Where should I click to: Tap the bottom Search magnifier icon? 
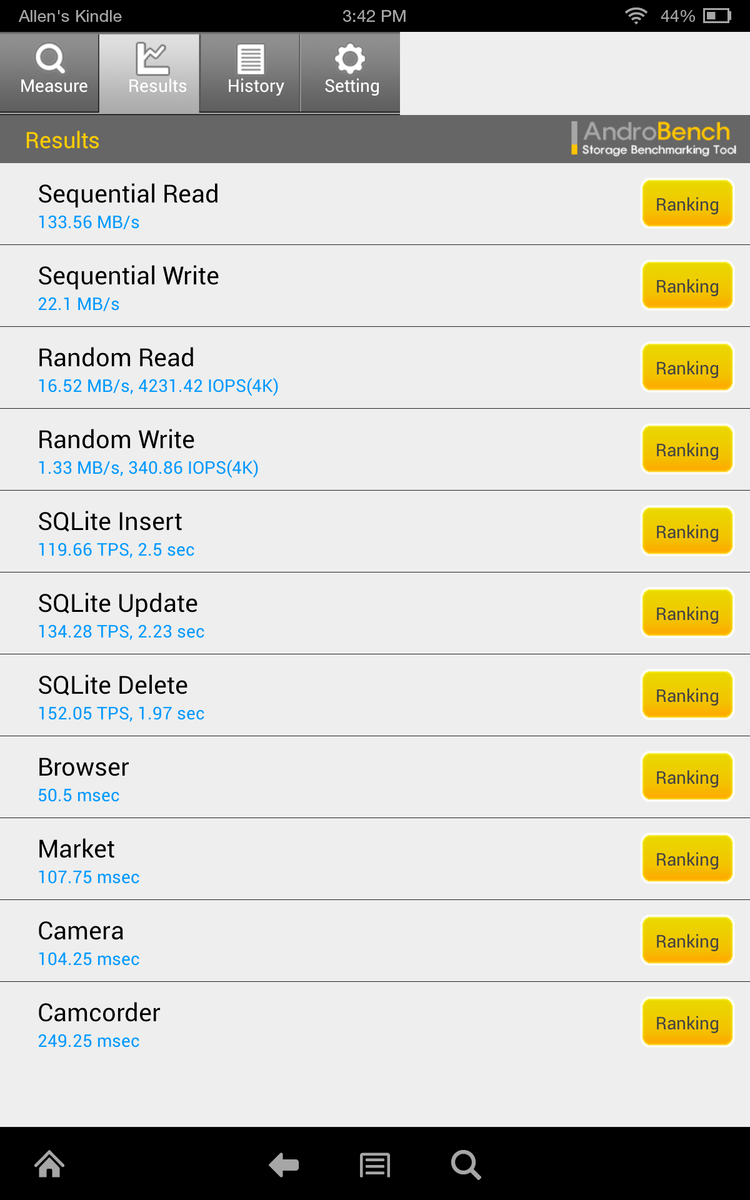[x=465, y=1164]
